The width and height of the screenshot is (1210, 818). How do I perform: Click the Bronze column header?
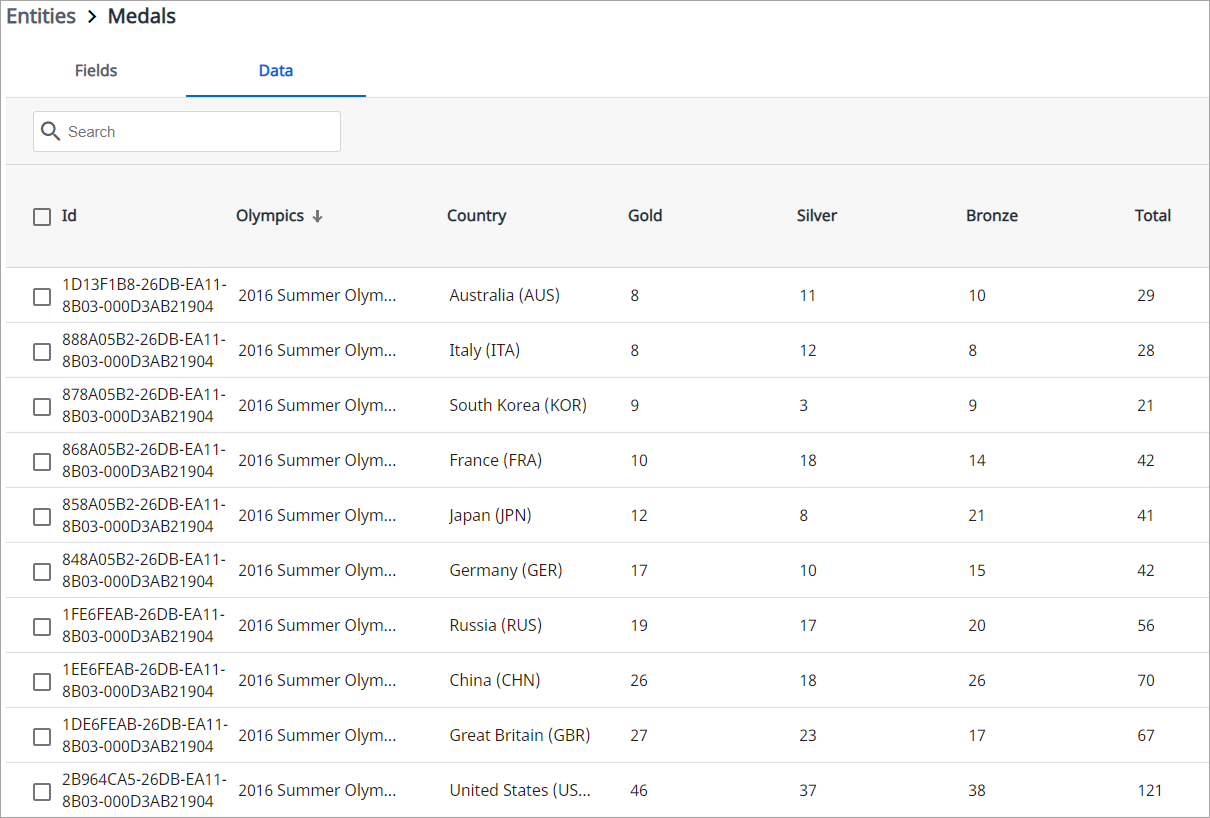point(991,216)
